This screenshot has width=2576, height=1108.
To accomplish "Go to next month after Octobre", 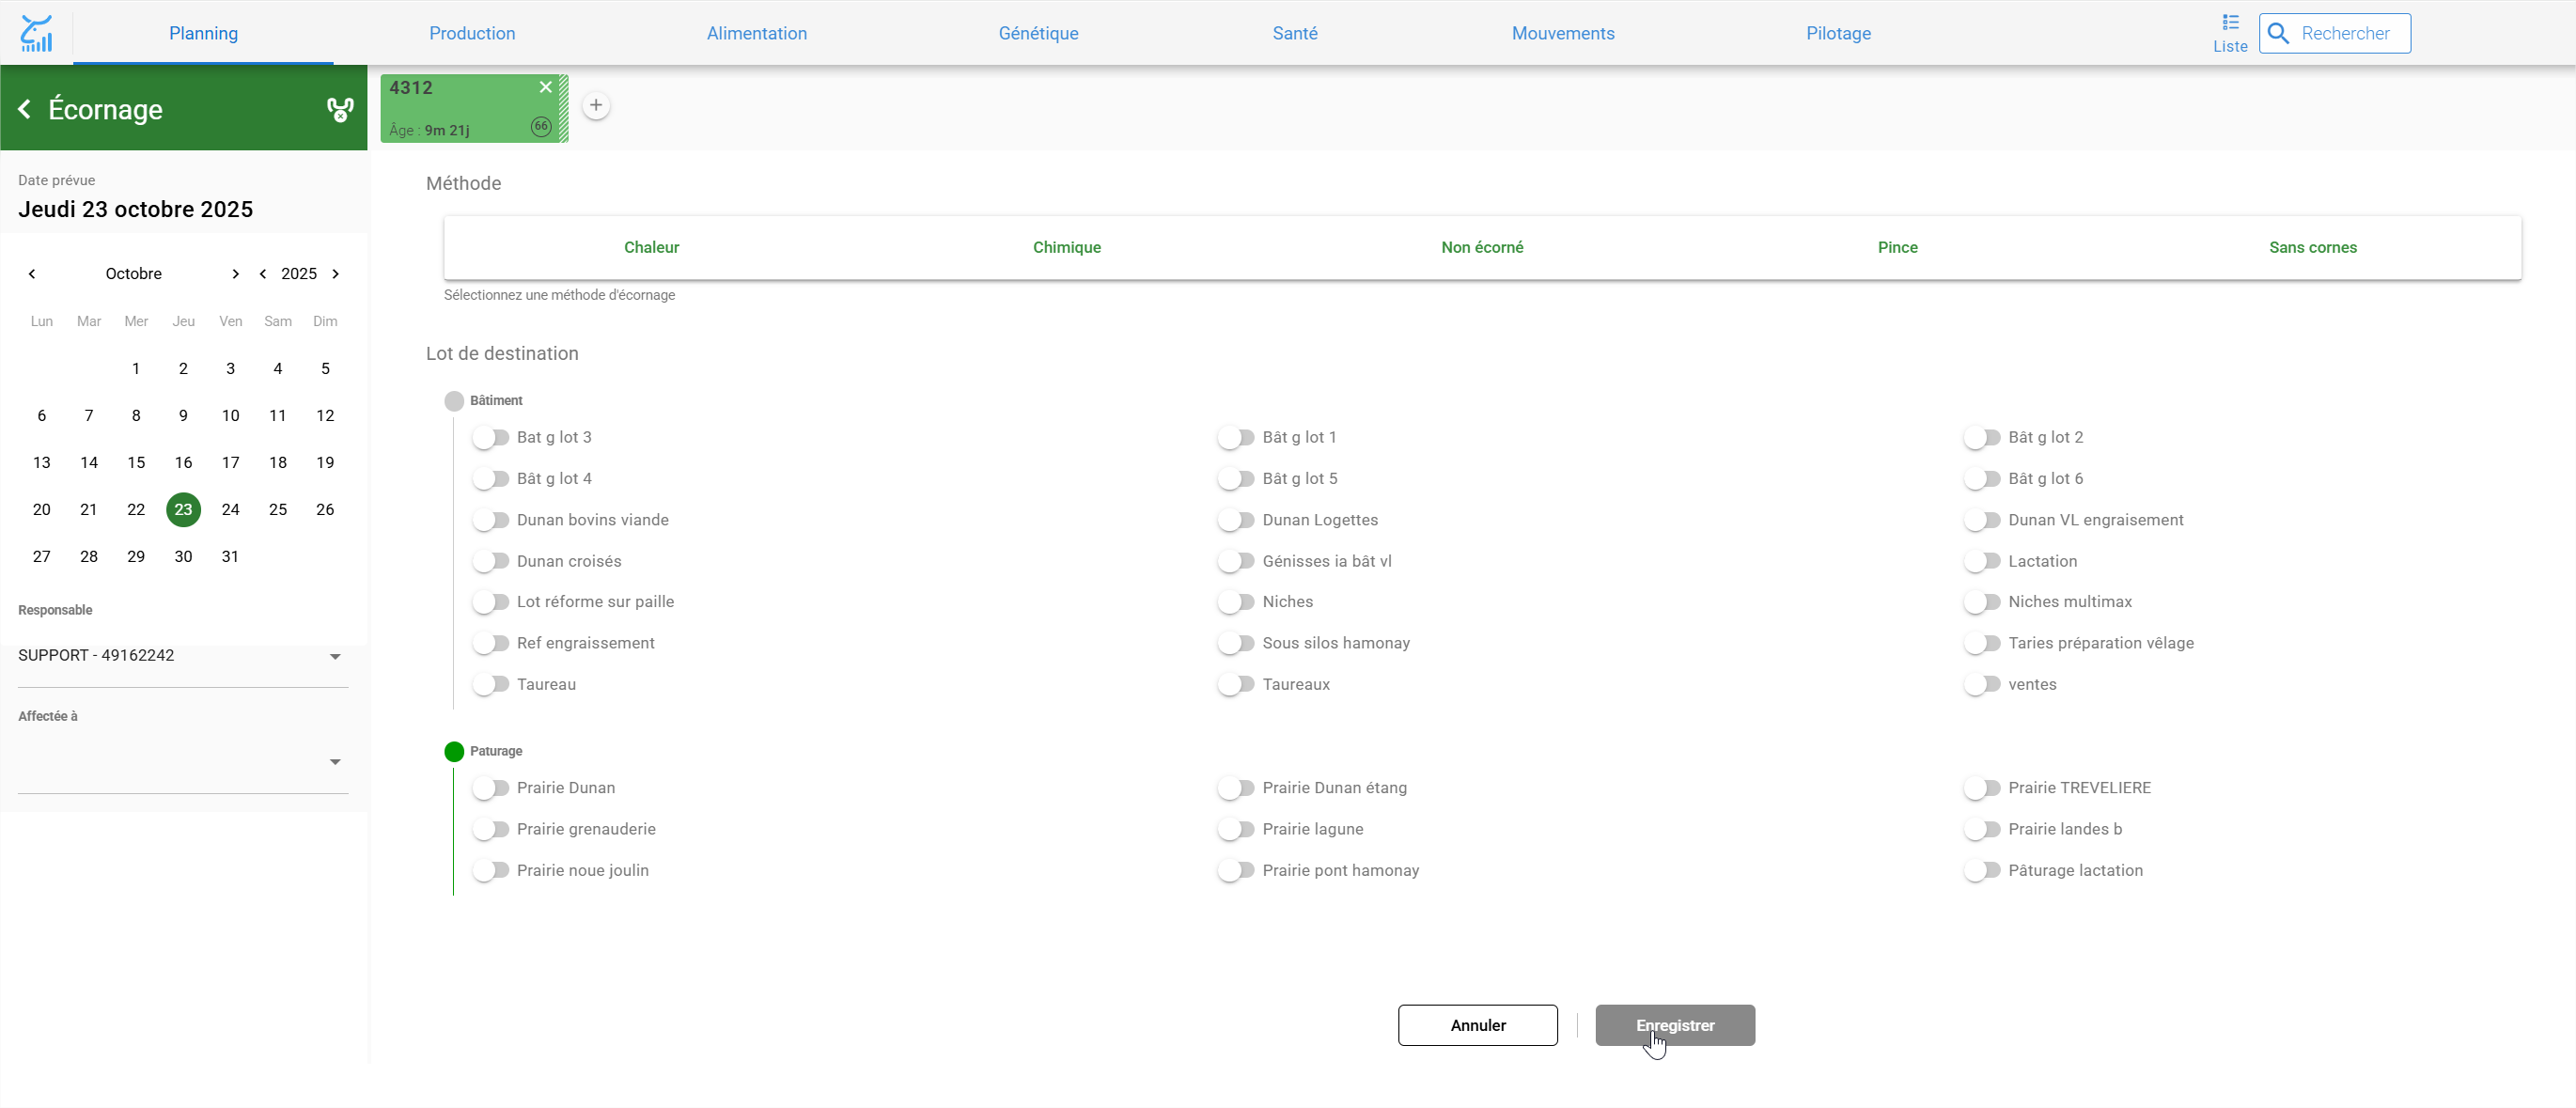I will [235, 274].
